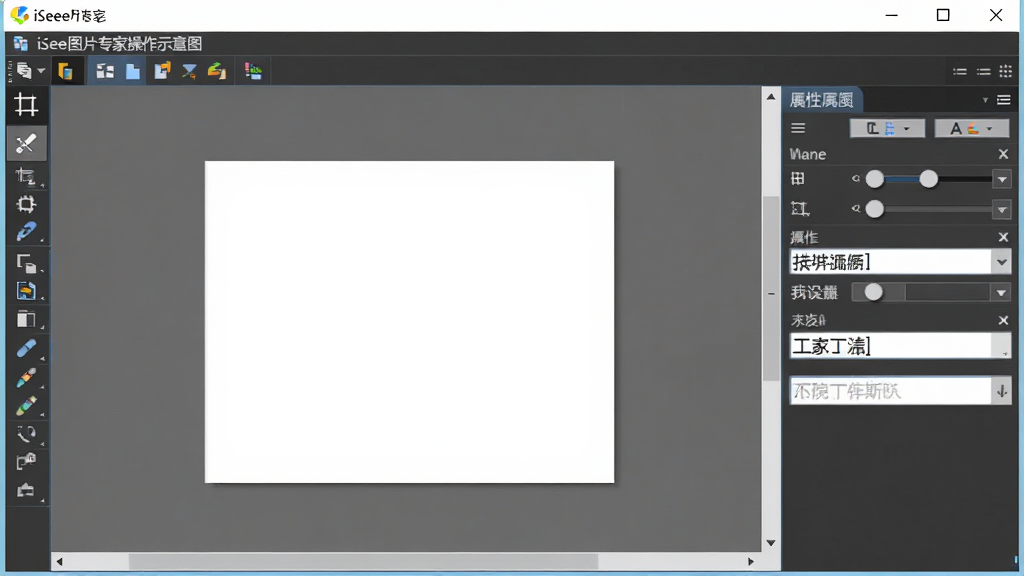This screenshot has width=1024, height=576.
Task: Expand the dropdown beside the top grid slider
Action: (x=1001, y=179)
